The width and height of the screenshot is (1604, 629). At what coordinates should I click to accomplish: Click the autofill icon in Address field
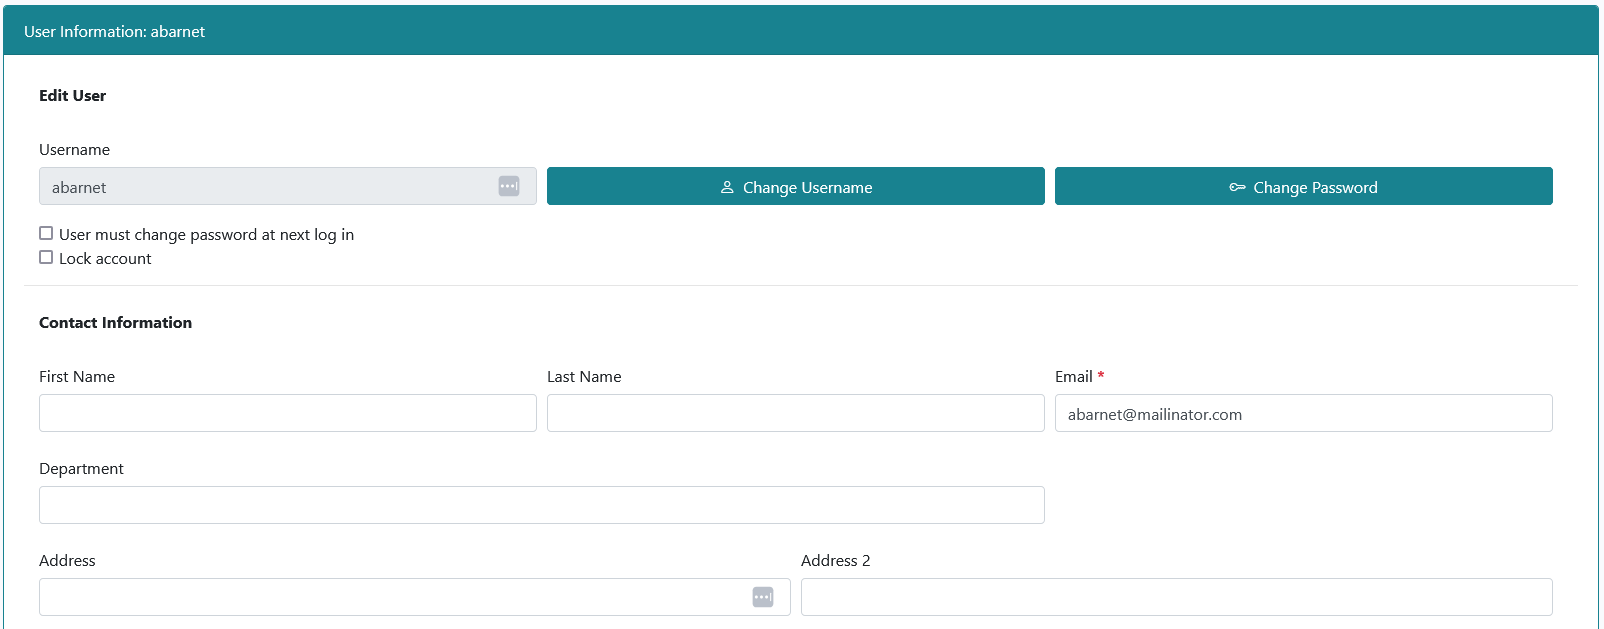(763, 597)
